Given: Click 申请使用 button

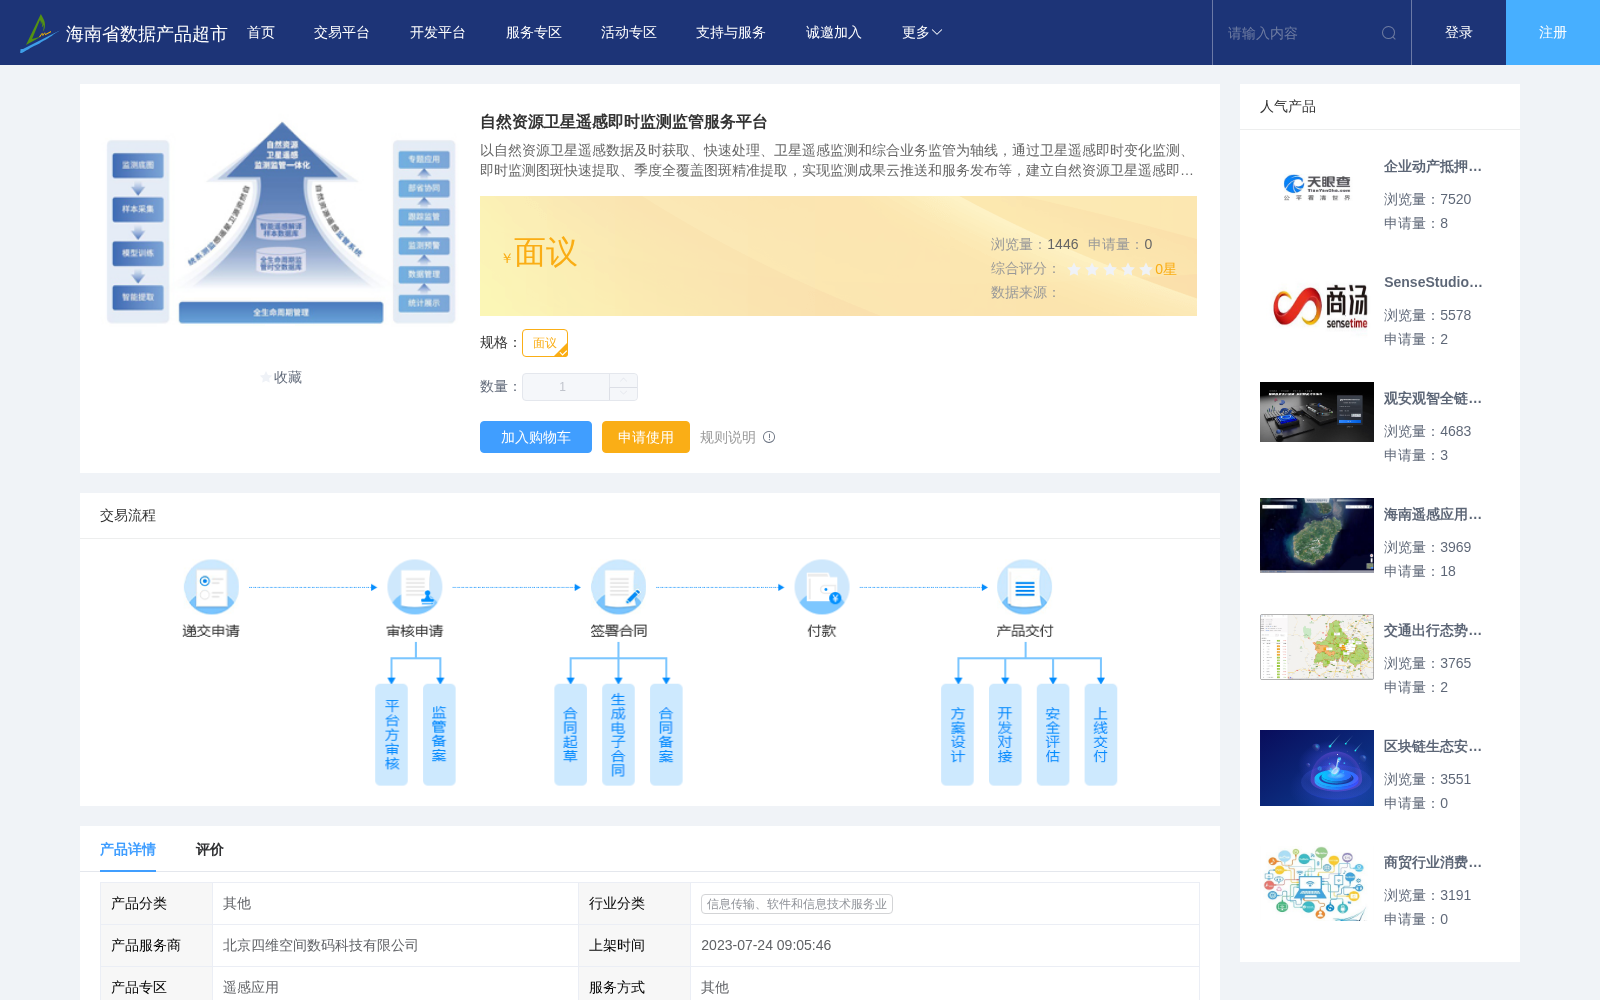Looking at the screenshot, I should point(646,437).
